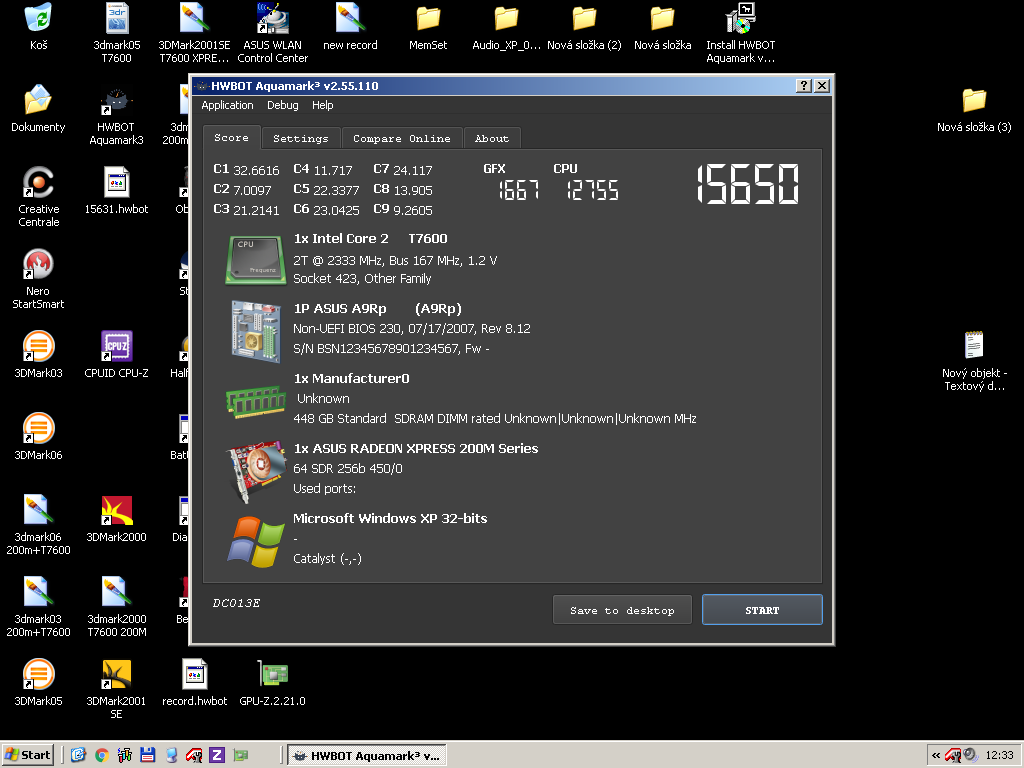Click the blue computer quick launch icon

click(x=171, y=756)
